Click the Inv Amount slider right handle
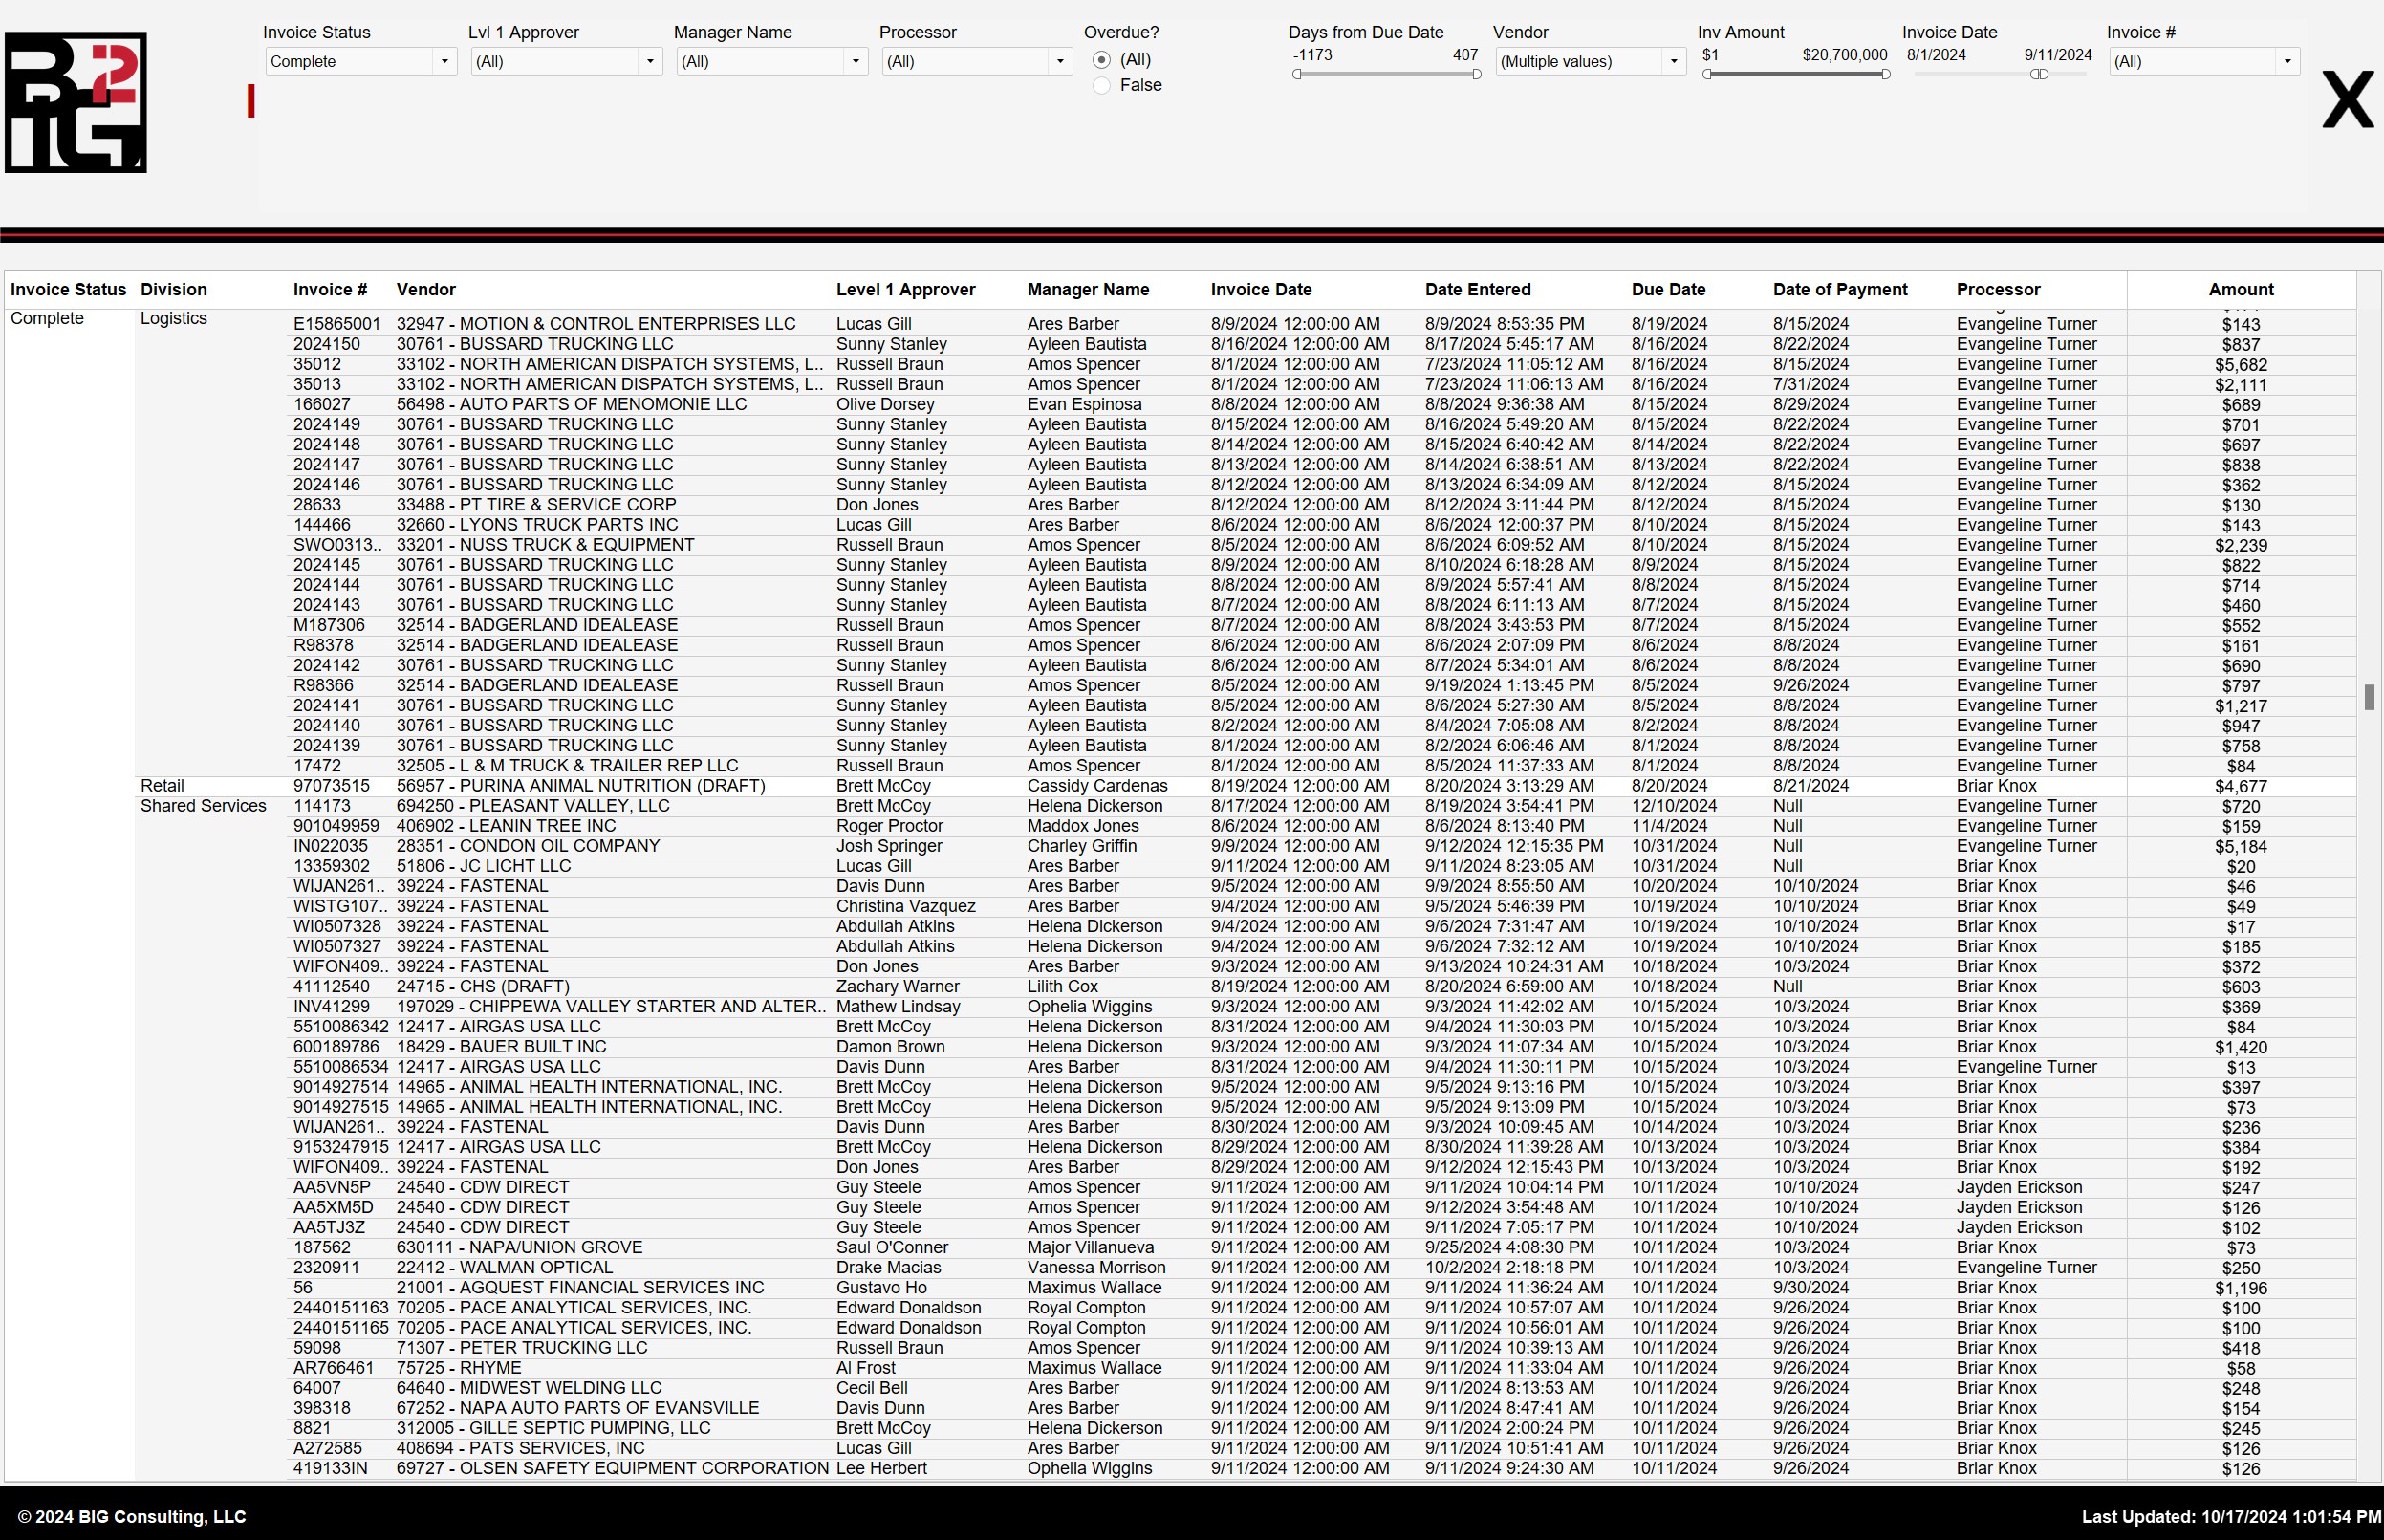Screen dimensions: 2384x1540 click(1885, 74)
